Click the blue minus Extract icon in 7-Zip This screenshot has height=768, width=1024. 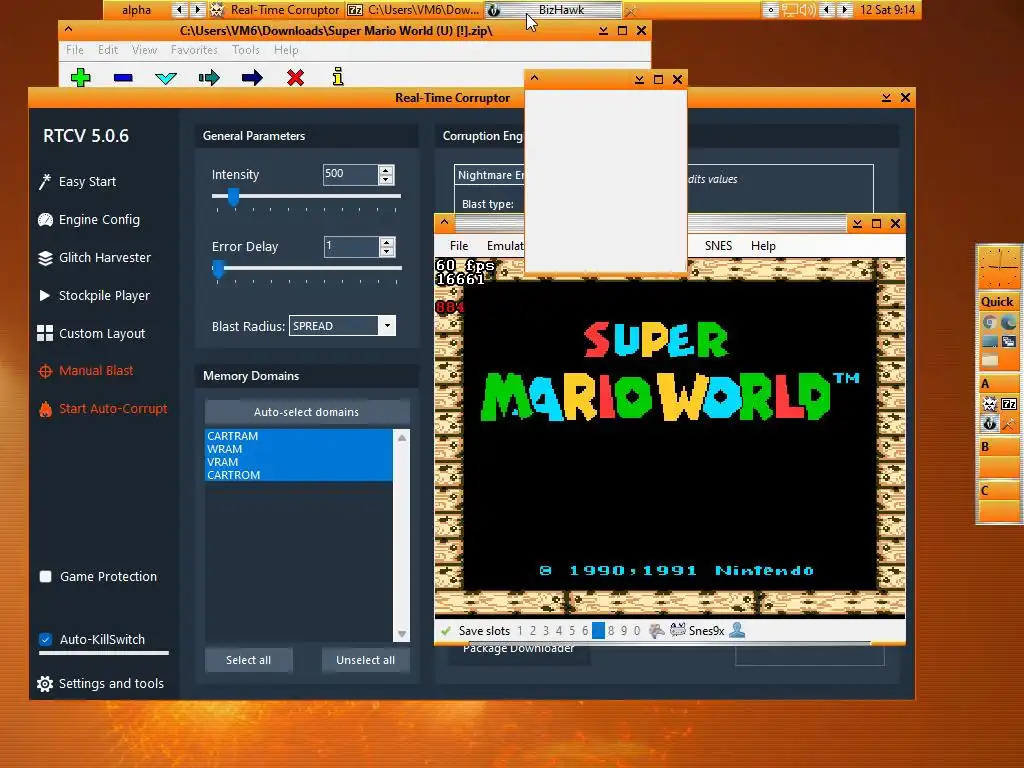click(x=123, y=78)
